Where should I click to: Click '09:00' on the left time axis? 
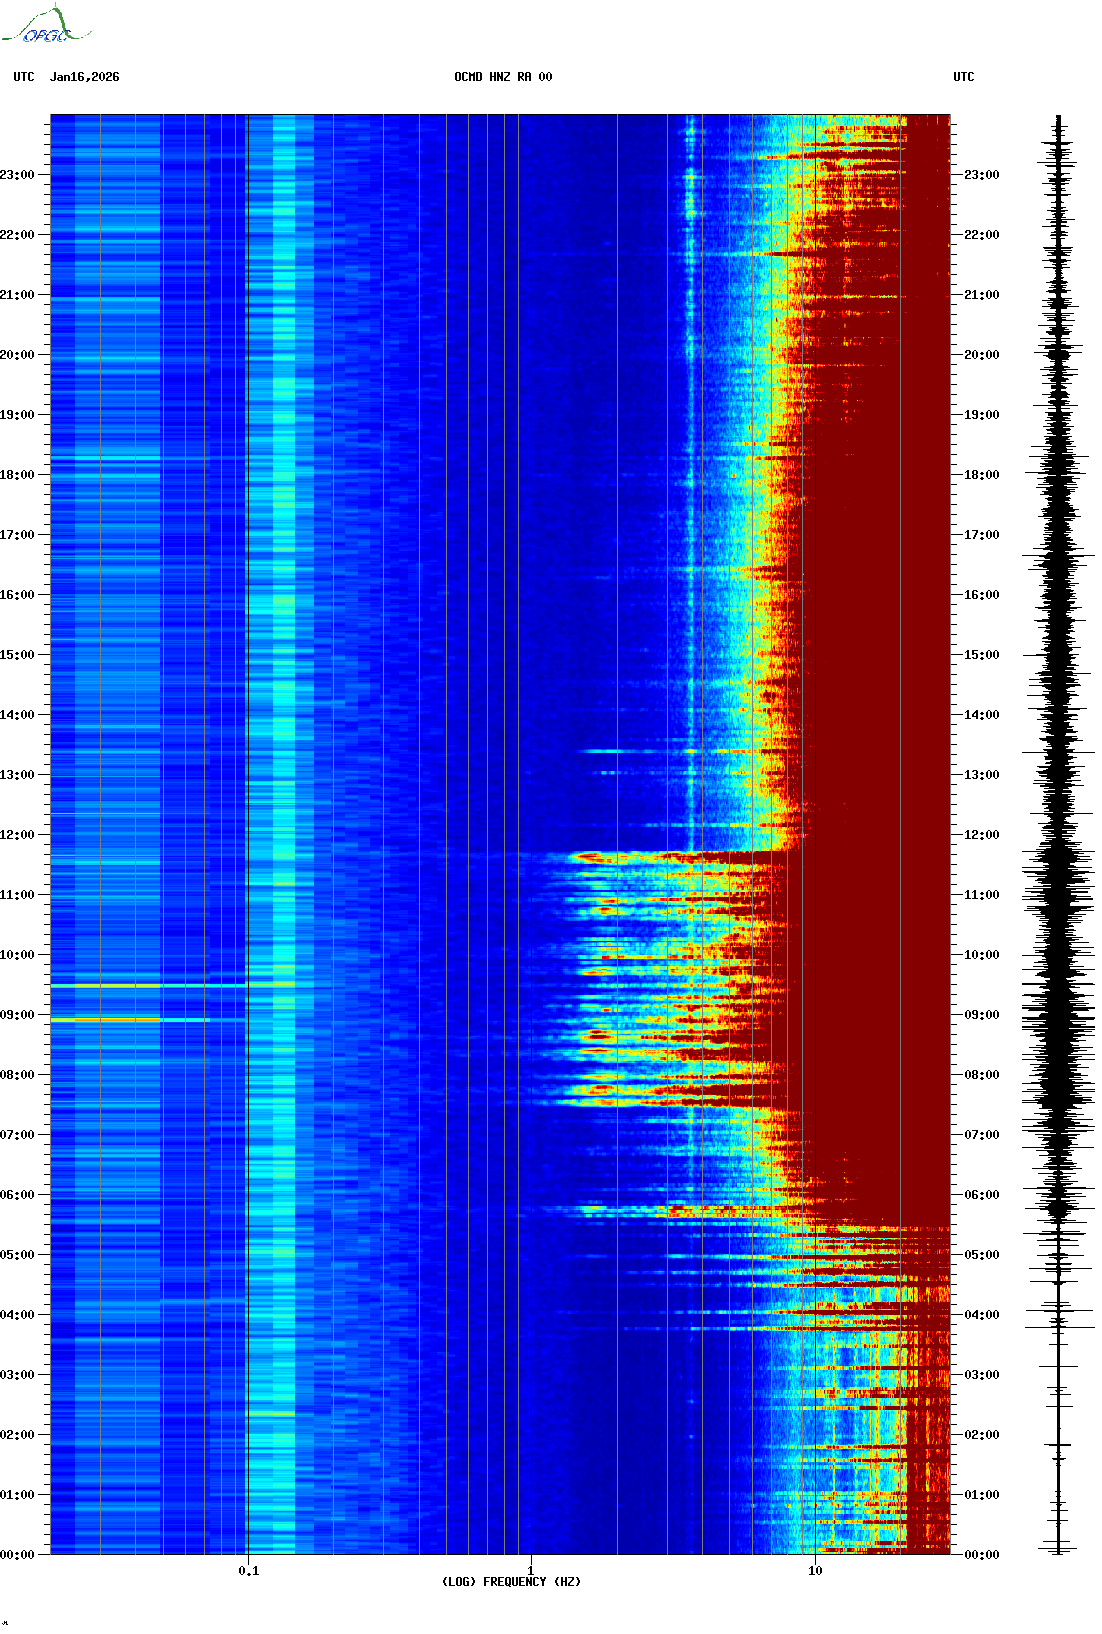point(17,1015)
